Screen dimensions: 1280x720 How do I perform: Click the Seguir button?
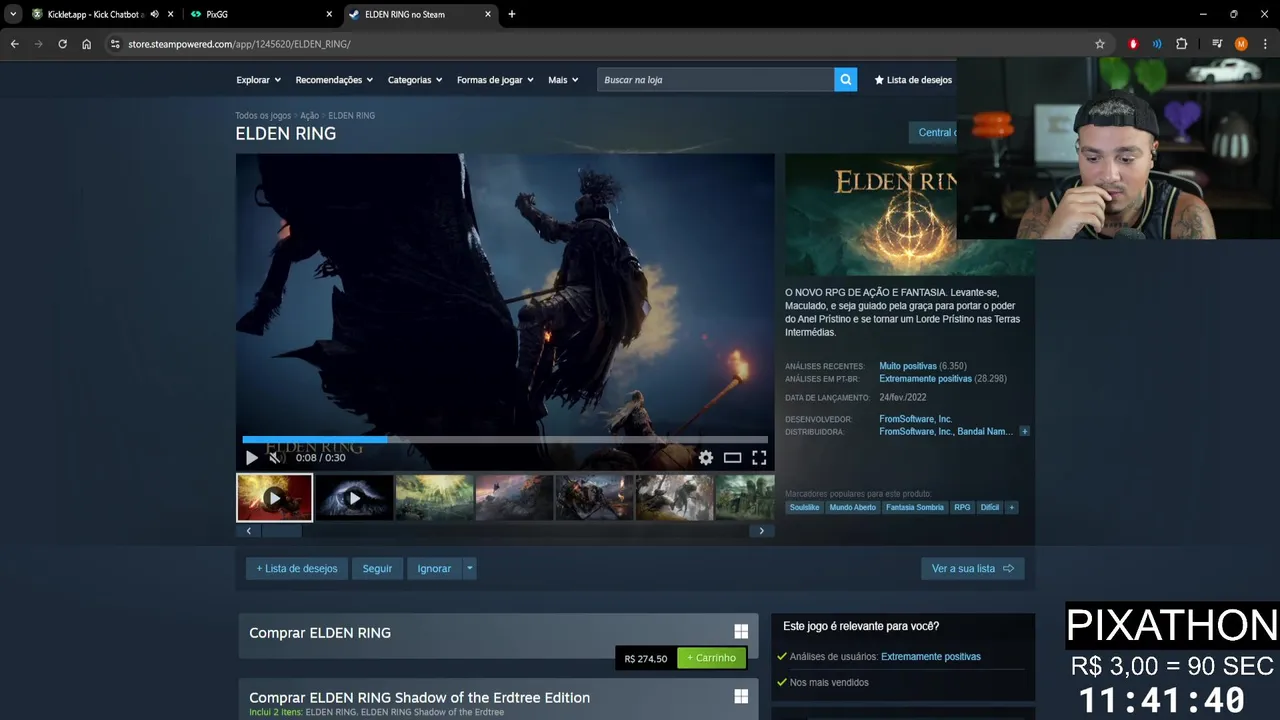pyautogui.click(x=377, y=568)
